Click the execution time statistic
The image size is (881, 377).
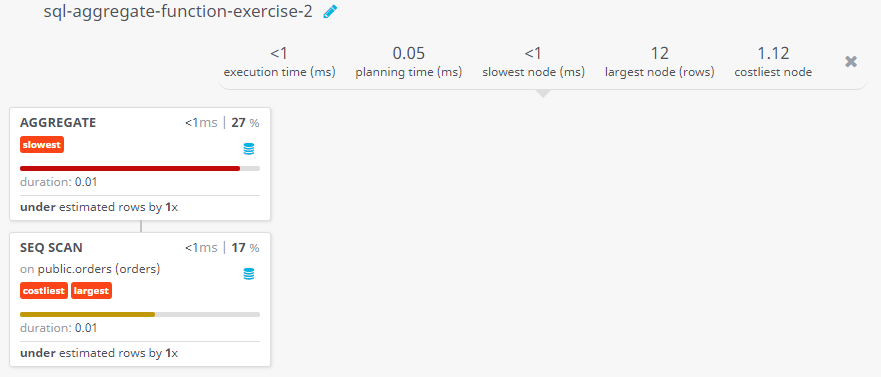pos(279,62)
